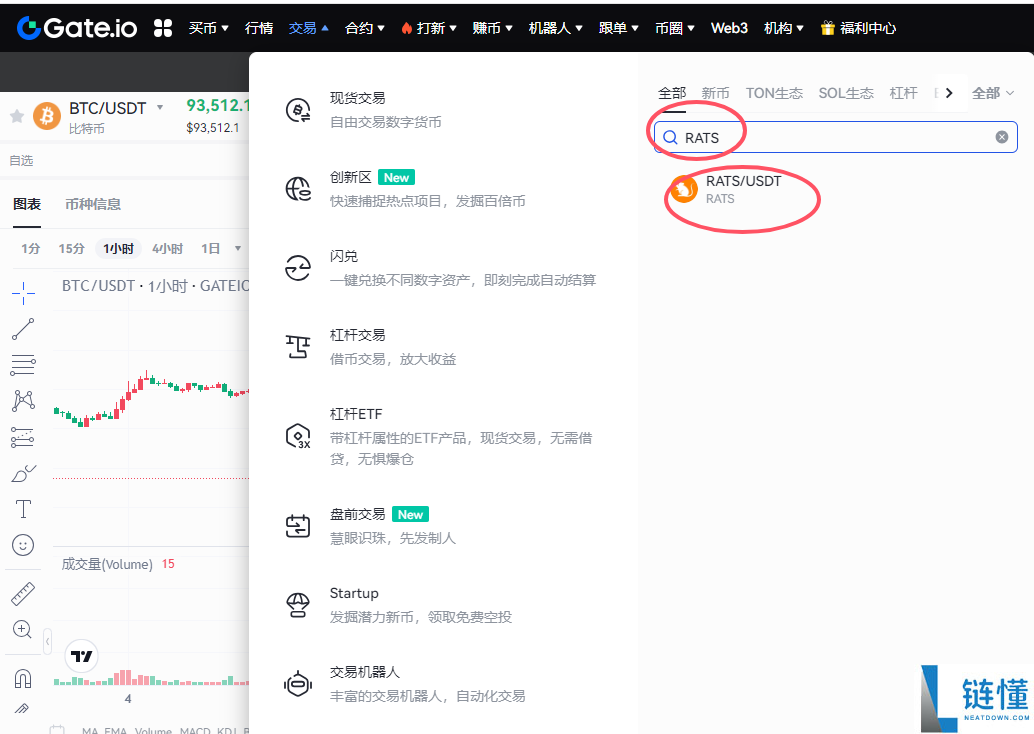Select the crosshair cursor tool
1034x734 pixels.
pyautogui.click(x=23, y=293)
